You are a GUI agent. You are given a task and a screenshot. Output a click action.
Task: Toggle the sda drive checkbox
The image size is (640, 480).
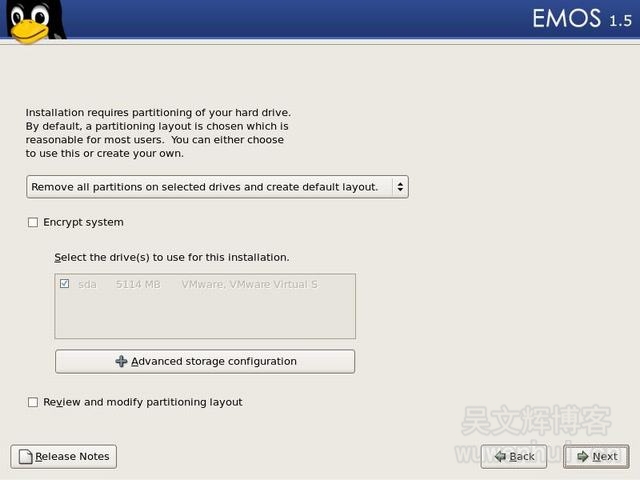[x=65, y=284]
